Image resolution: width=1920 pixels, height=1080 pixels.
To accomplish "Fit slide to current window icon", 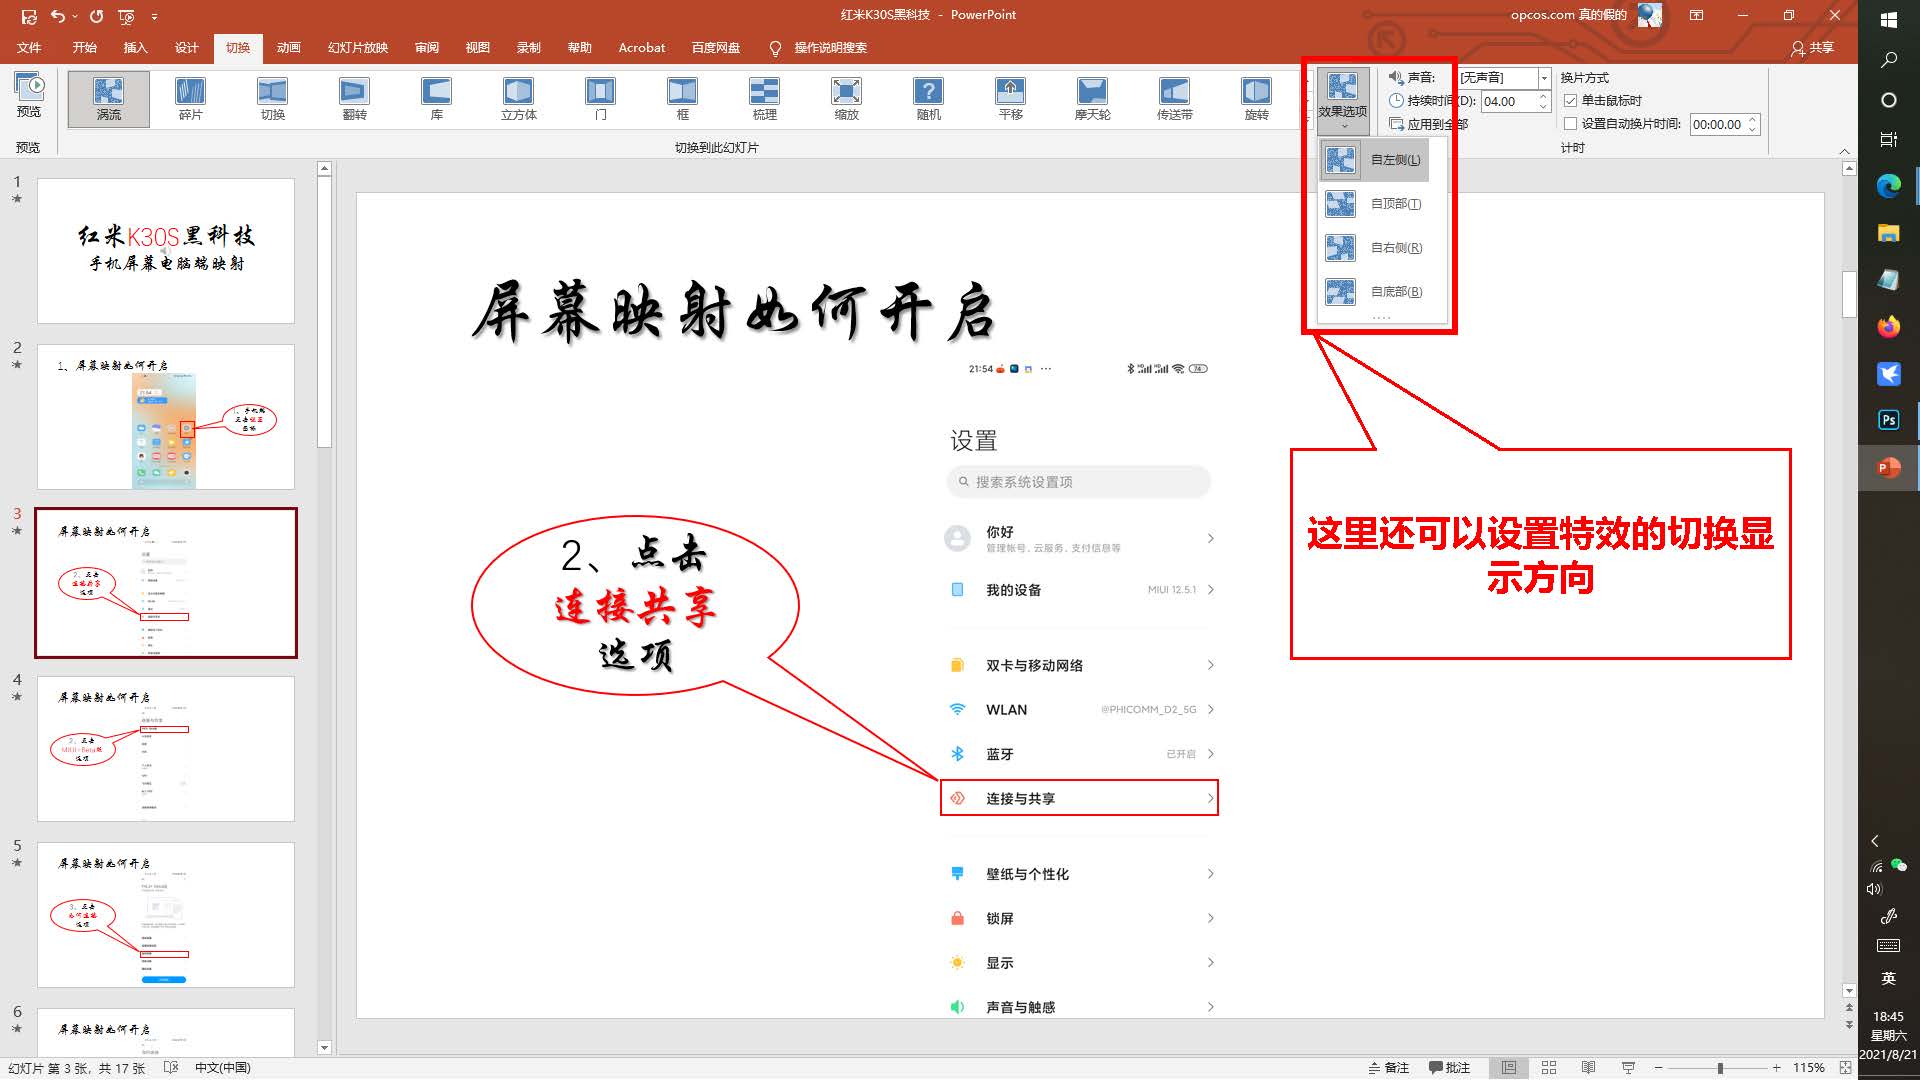I will [1845, 1068].
